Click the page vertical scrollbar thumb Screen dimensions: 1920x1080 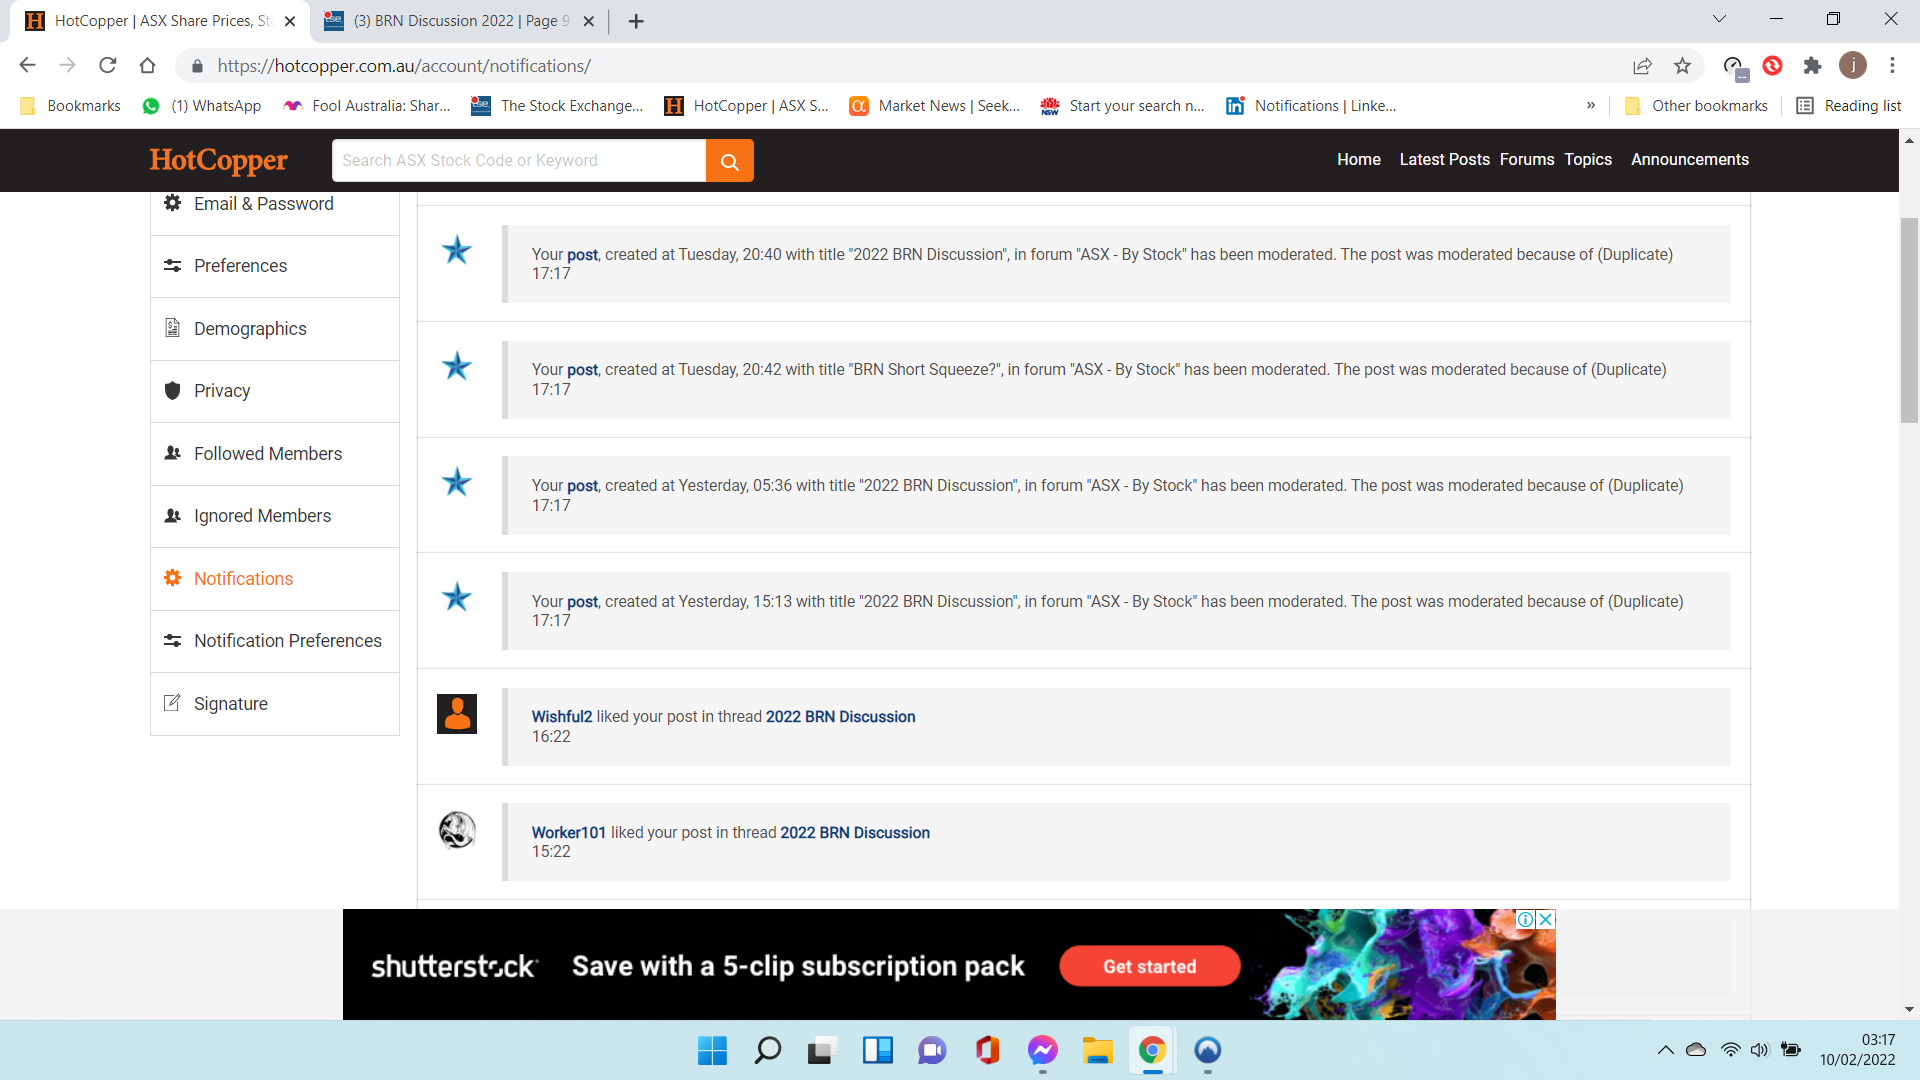click(1909, 320)
